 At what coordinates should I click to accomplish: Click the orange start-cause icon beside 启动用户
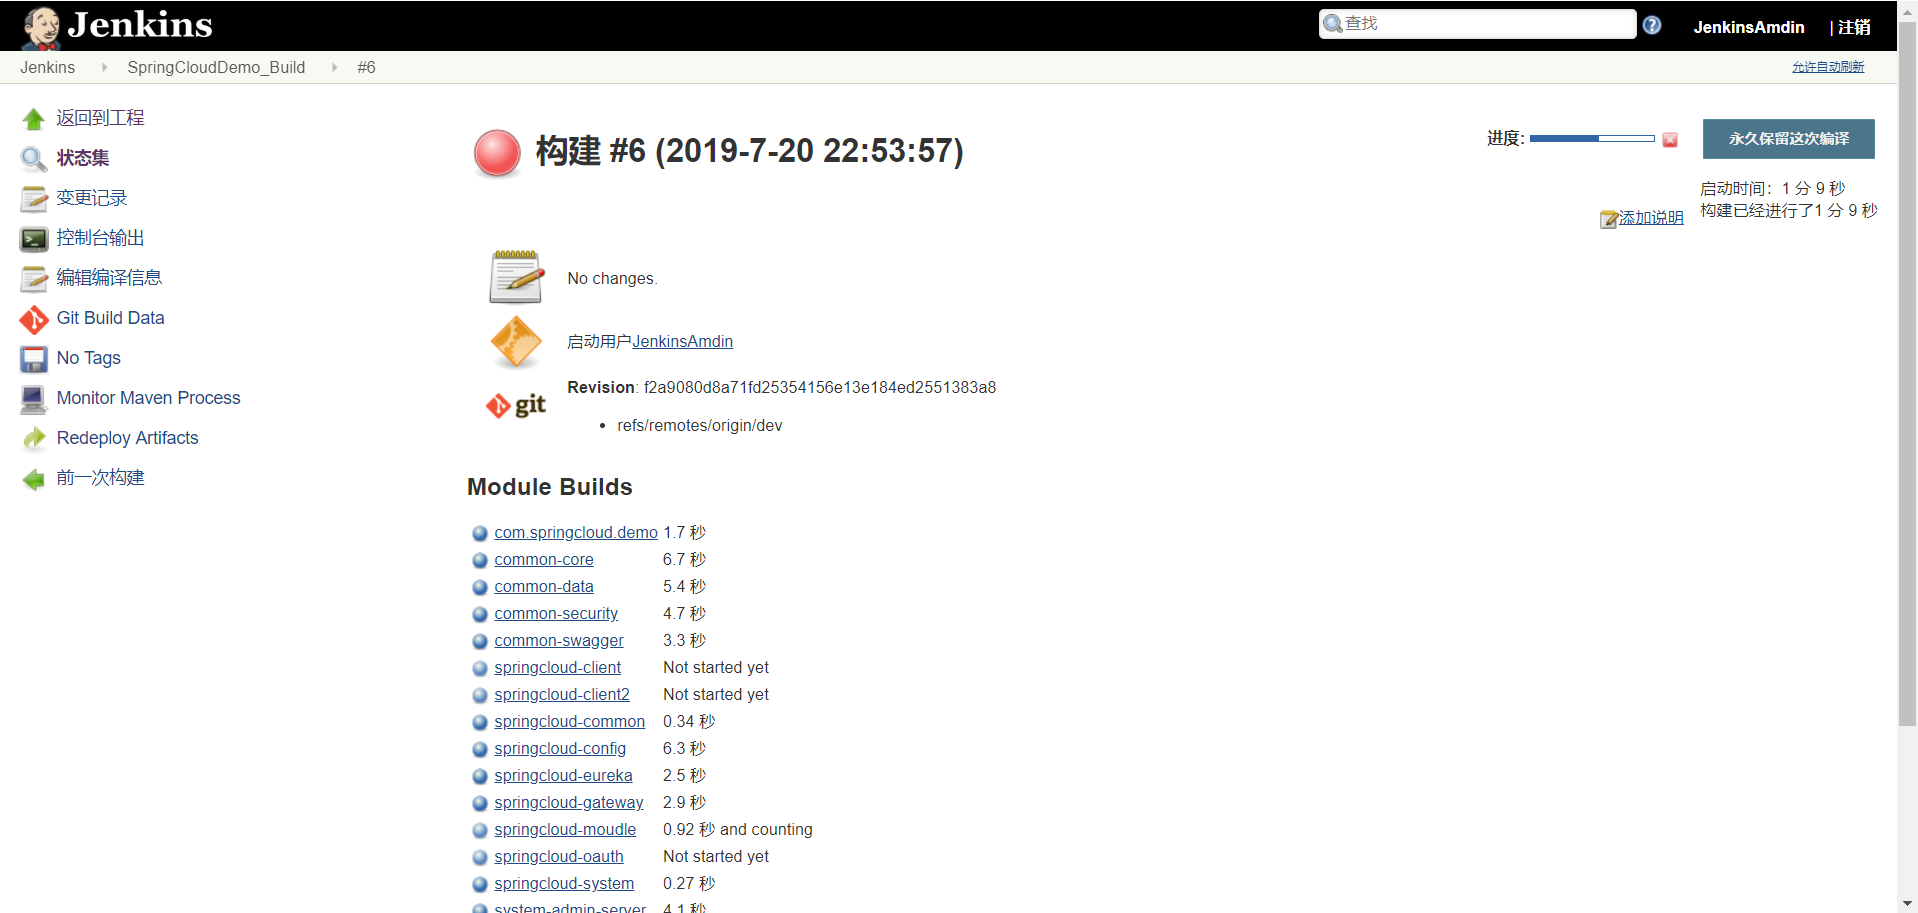point(516,342)
